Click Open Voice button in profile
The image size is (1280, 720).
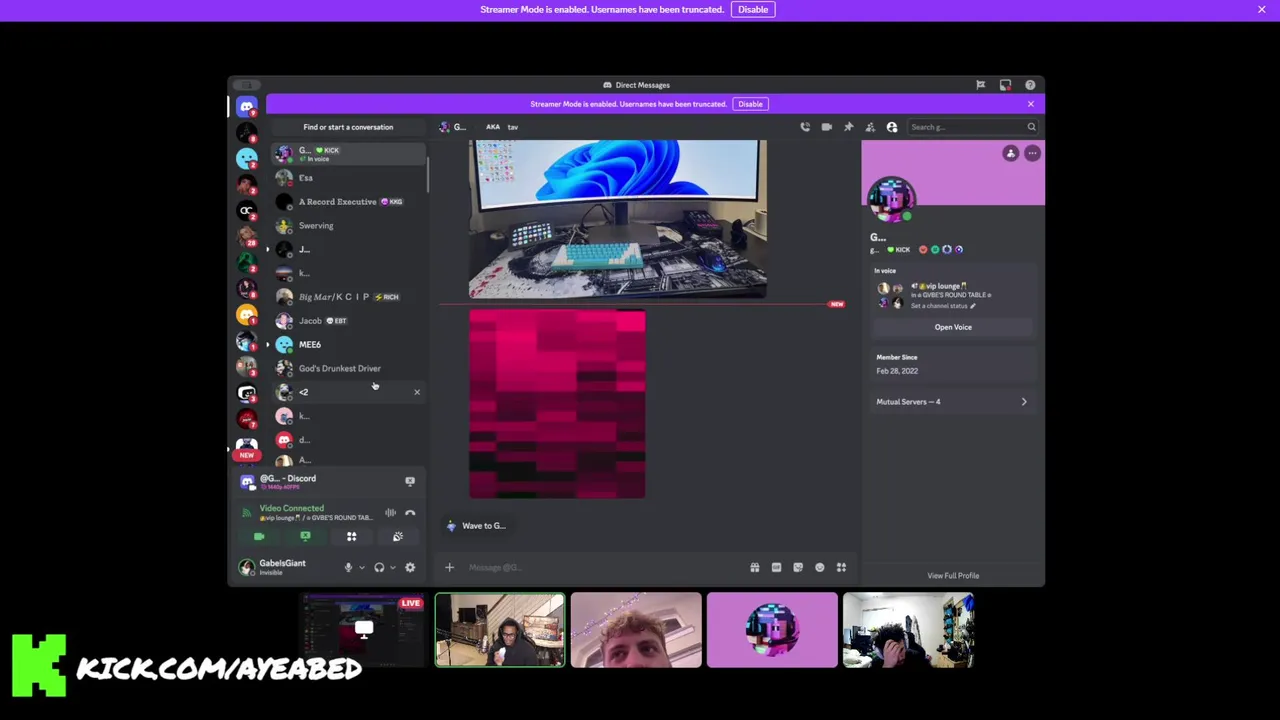pos(953,327)
